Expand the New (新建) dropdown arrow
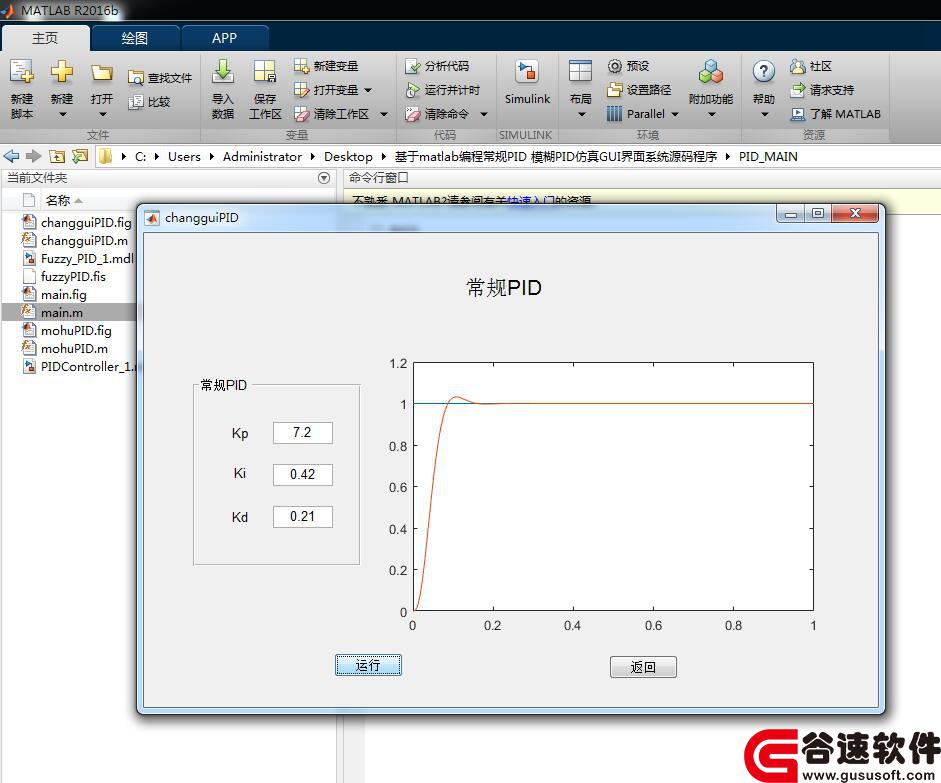 [62, 115]
